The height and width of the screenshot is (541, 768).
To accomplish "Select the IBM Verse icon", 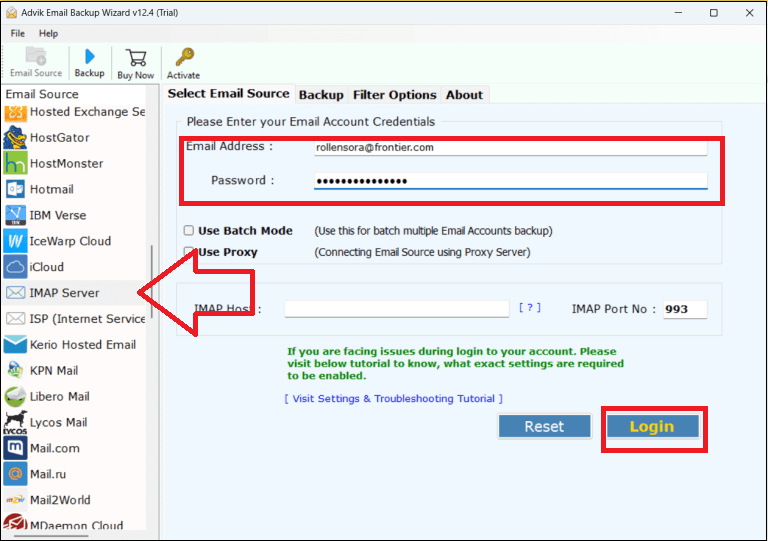I will point(15,215).
